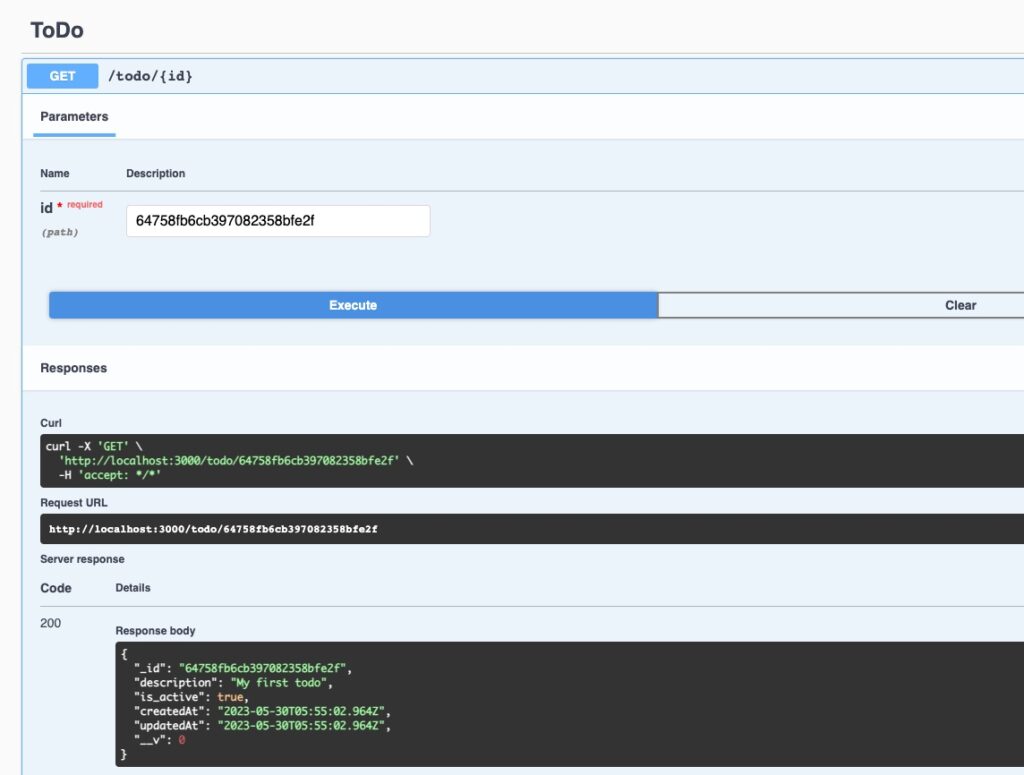Click the blue Execute button
1024x775 pixels.
pos(353,305)
